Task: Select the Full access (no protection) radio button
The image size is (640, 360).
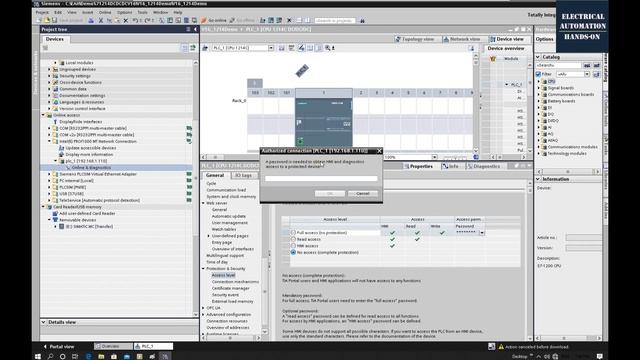Action: click(x=293, y=233)
